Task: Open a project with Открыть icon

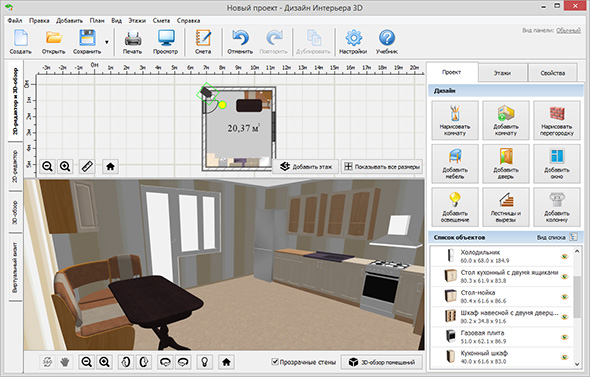Action: pos(53,41)
